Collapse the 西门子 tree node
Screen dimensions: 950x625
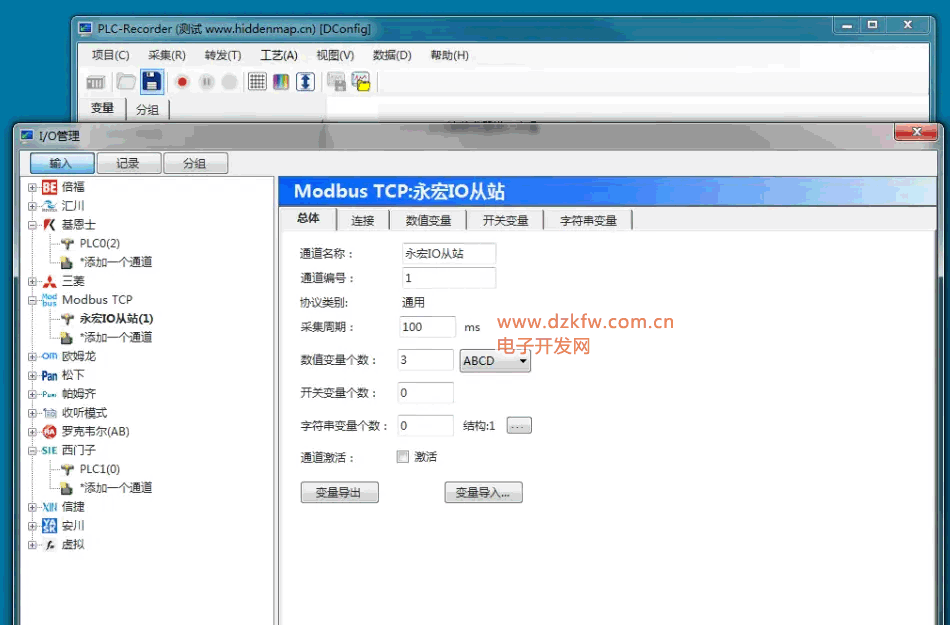(x=32, y=451)
